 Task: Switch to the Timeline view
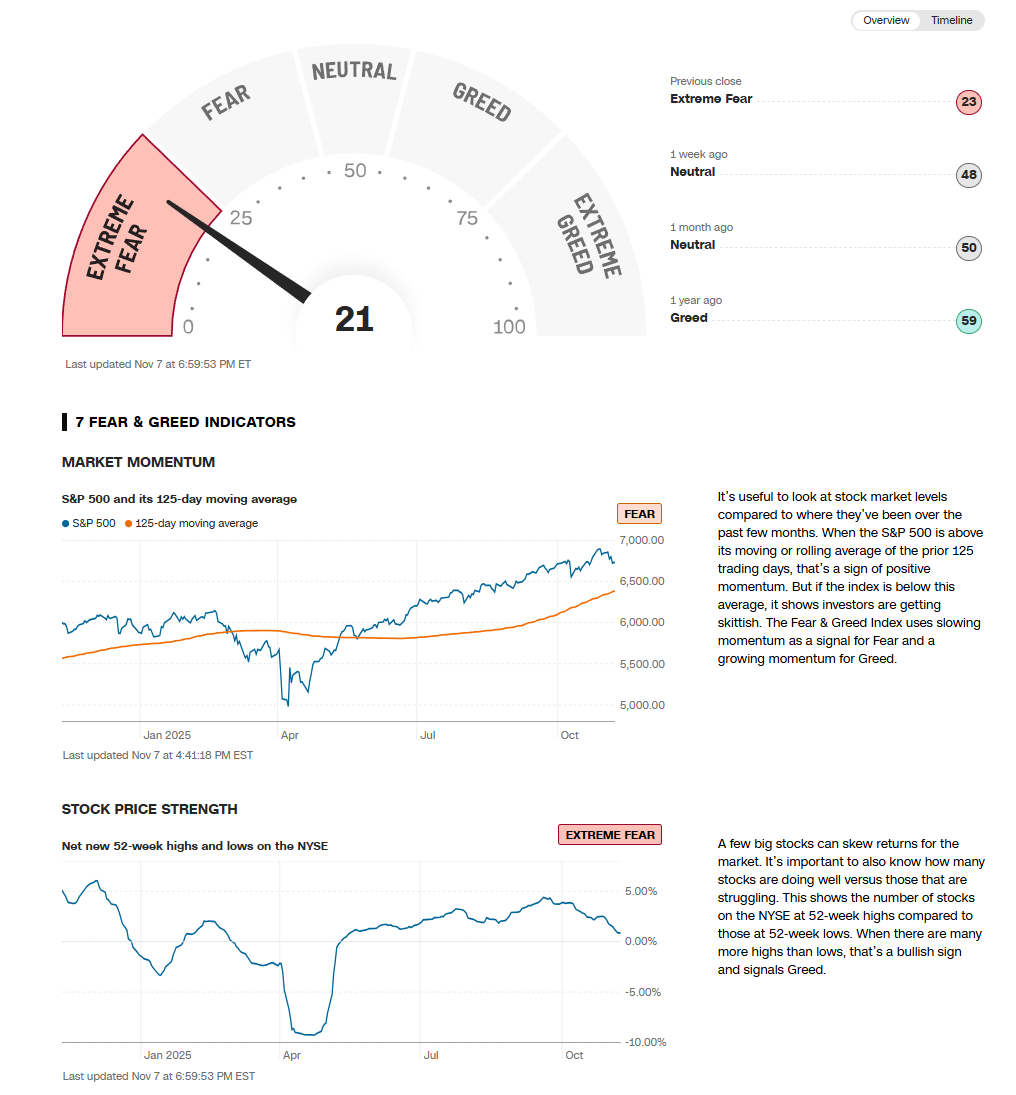(x=951, y=20)
